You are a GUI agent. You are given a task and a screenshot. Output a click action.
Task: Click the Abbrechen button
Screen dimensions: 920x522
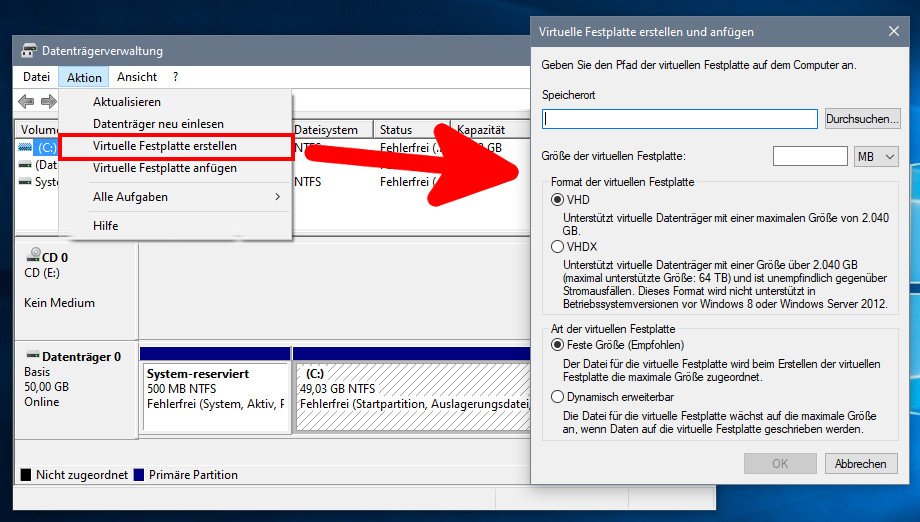(860, 464)
